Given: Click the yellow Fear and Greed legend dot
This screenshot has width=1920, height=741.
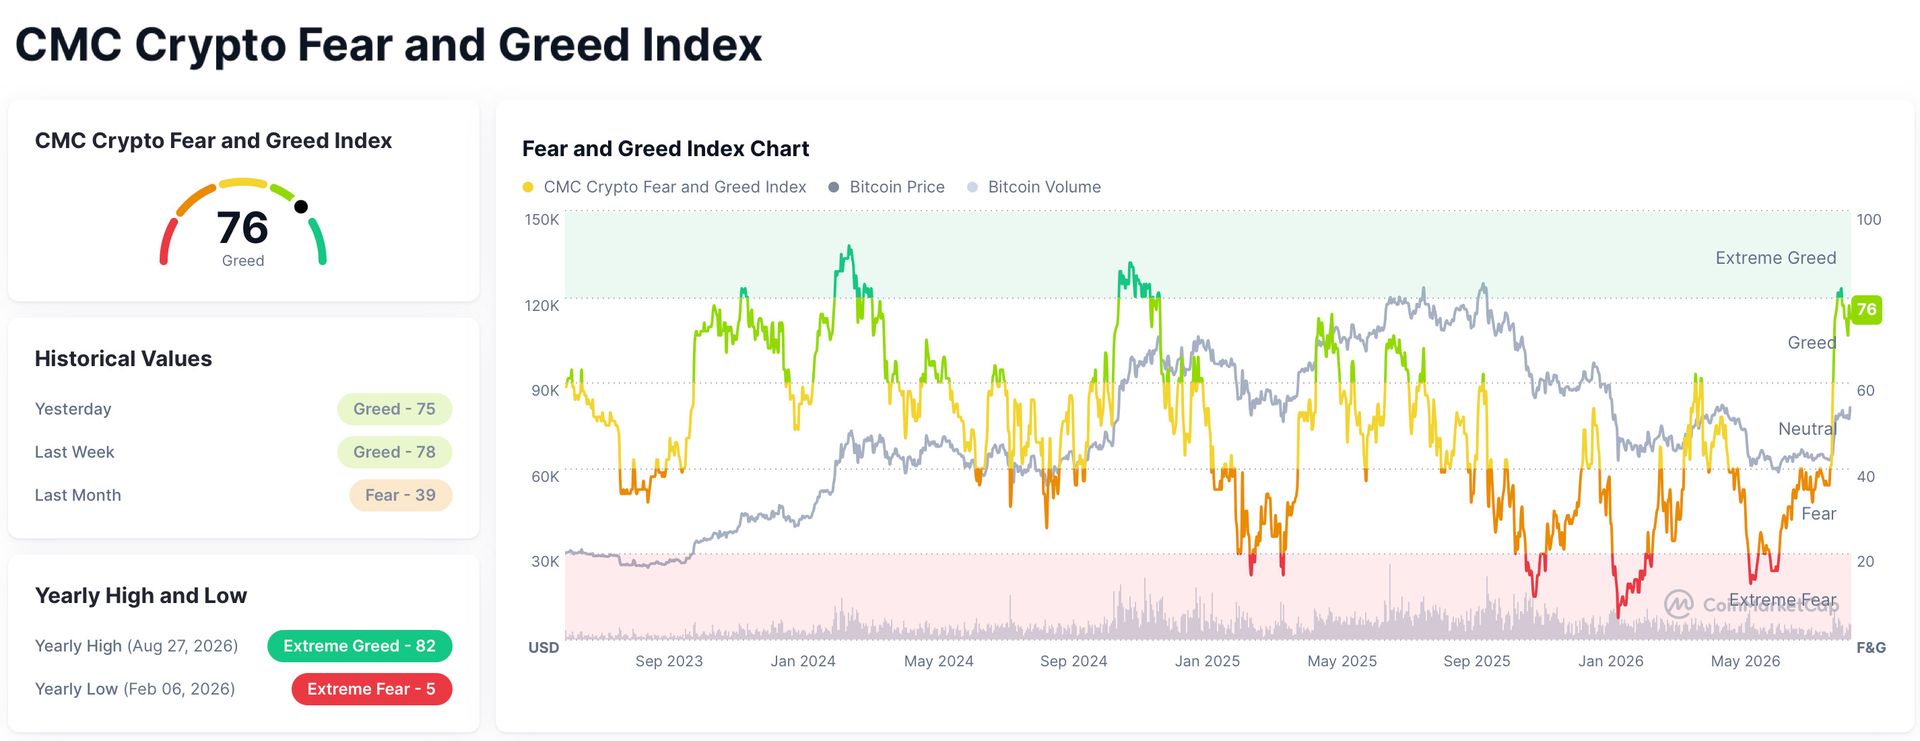Looking at the screenshot, I should pyautogui.click(x=528, y=187).
